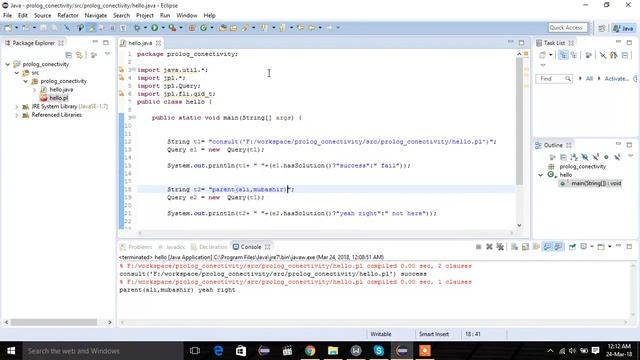Open the Project menu
The image size is (640, 360).
pos(144,16)
